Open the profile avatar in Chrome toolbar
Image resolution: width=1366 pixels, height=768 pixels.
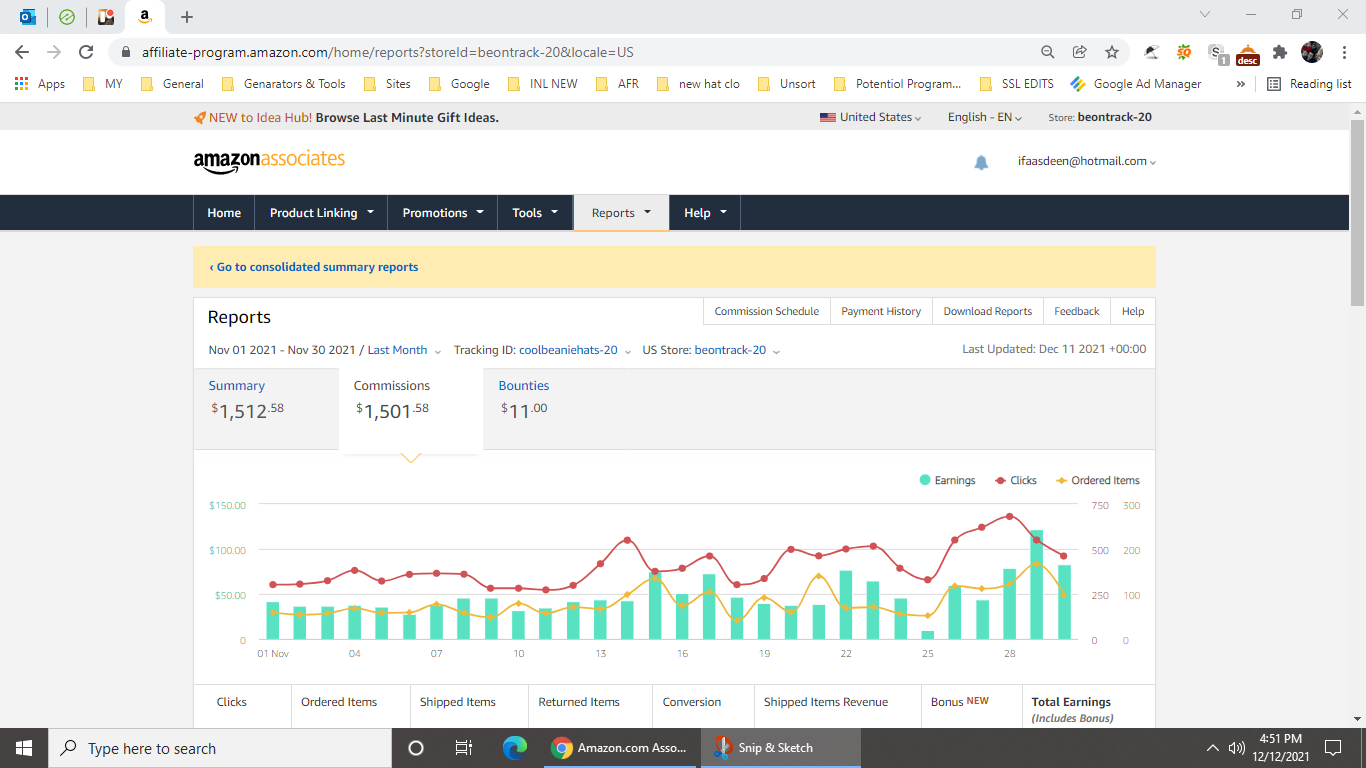1312,52
